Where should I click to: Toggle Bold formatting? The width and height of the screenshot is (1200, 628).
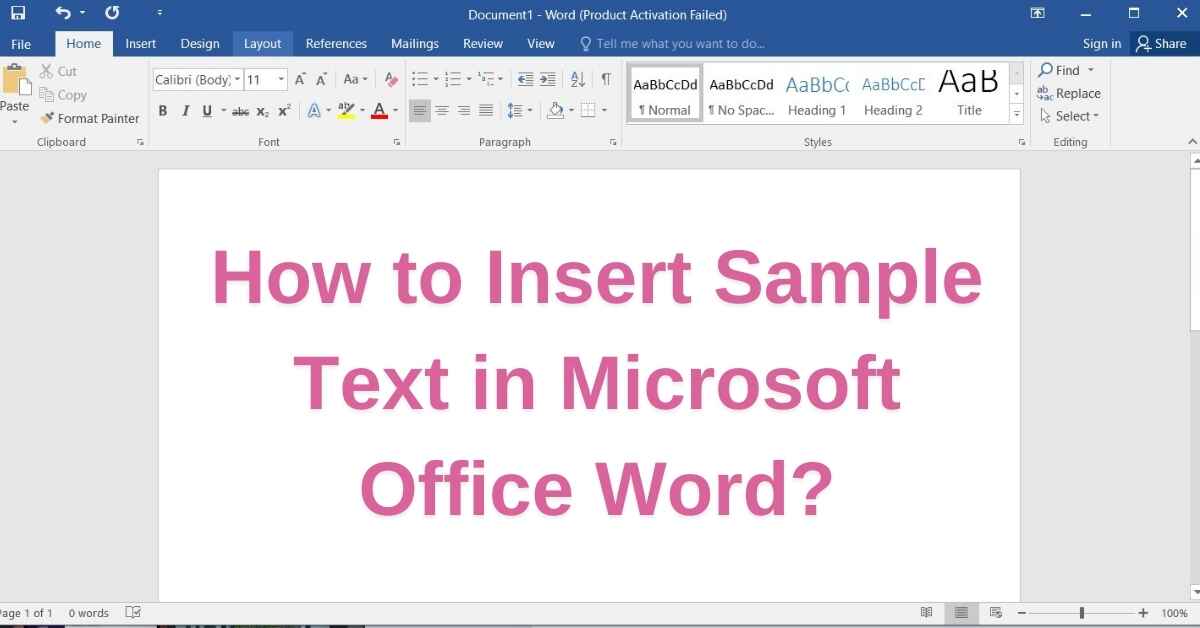pyautogui.click(x=163, y=111)
